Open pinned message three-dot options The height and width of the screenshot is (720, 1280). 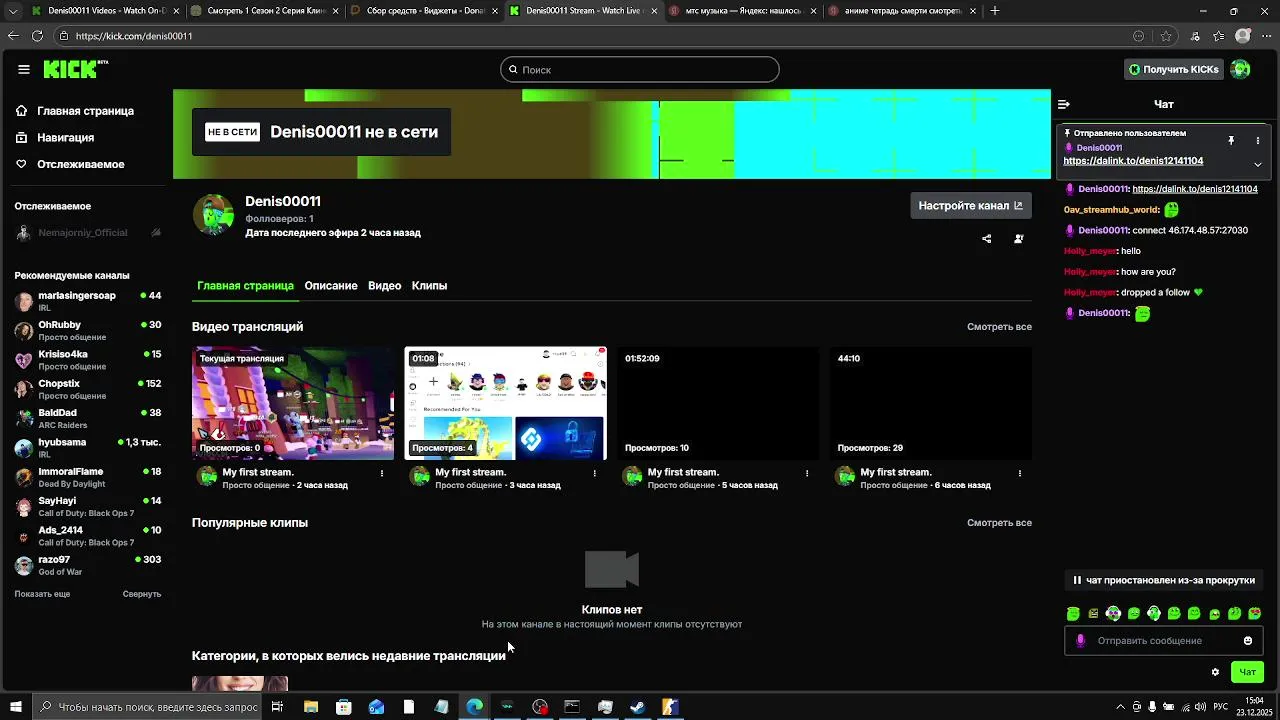[1257, 141]
